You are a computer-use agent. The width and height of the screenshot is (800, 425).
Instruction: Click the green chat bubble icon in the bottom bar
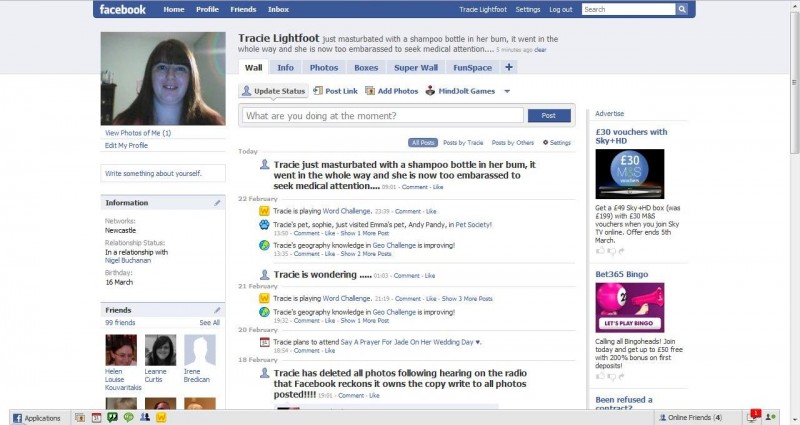pyautogui.click(x=129, y=417)
